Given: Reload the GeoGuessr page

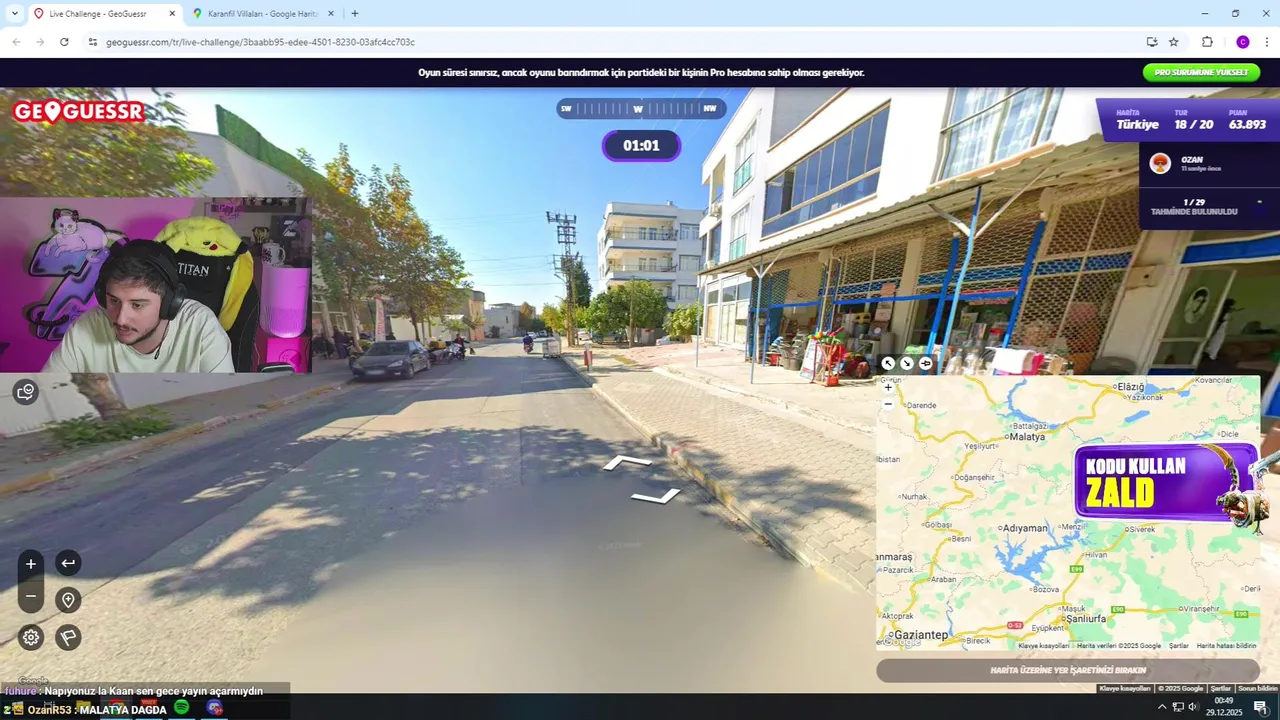Looking at the screenshot, I should (x=64, y=42).
